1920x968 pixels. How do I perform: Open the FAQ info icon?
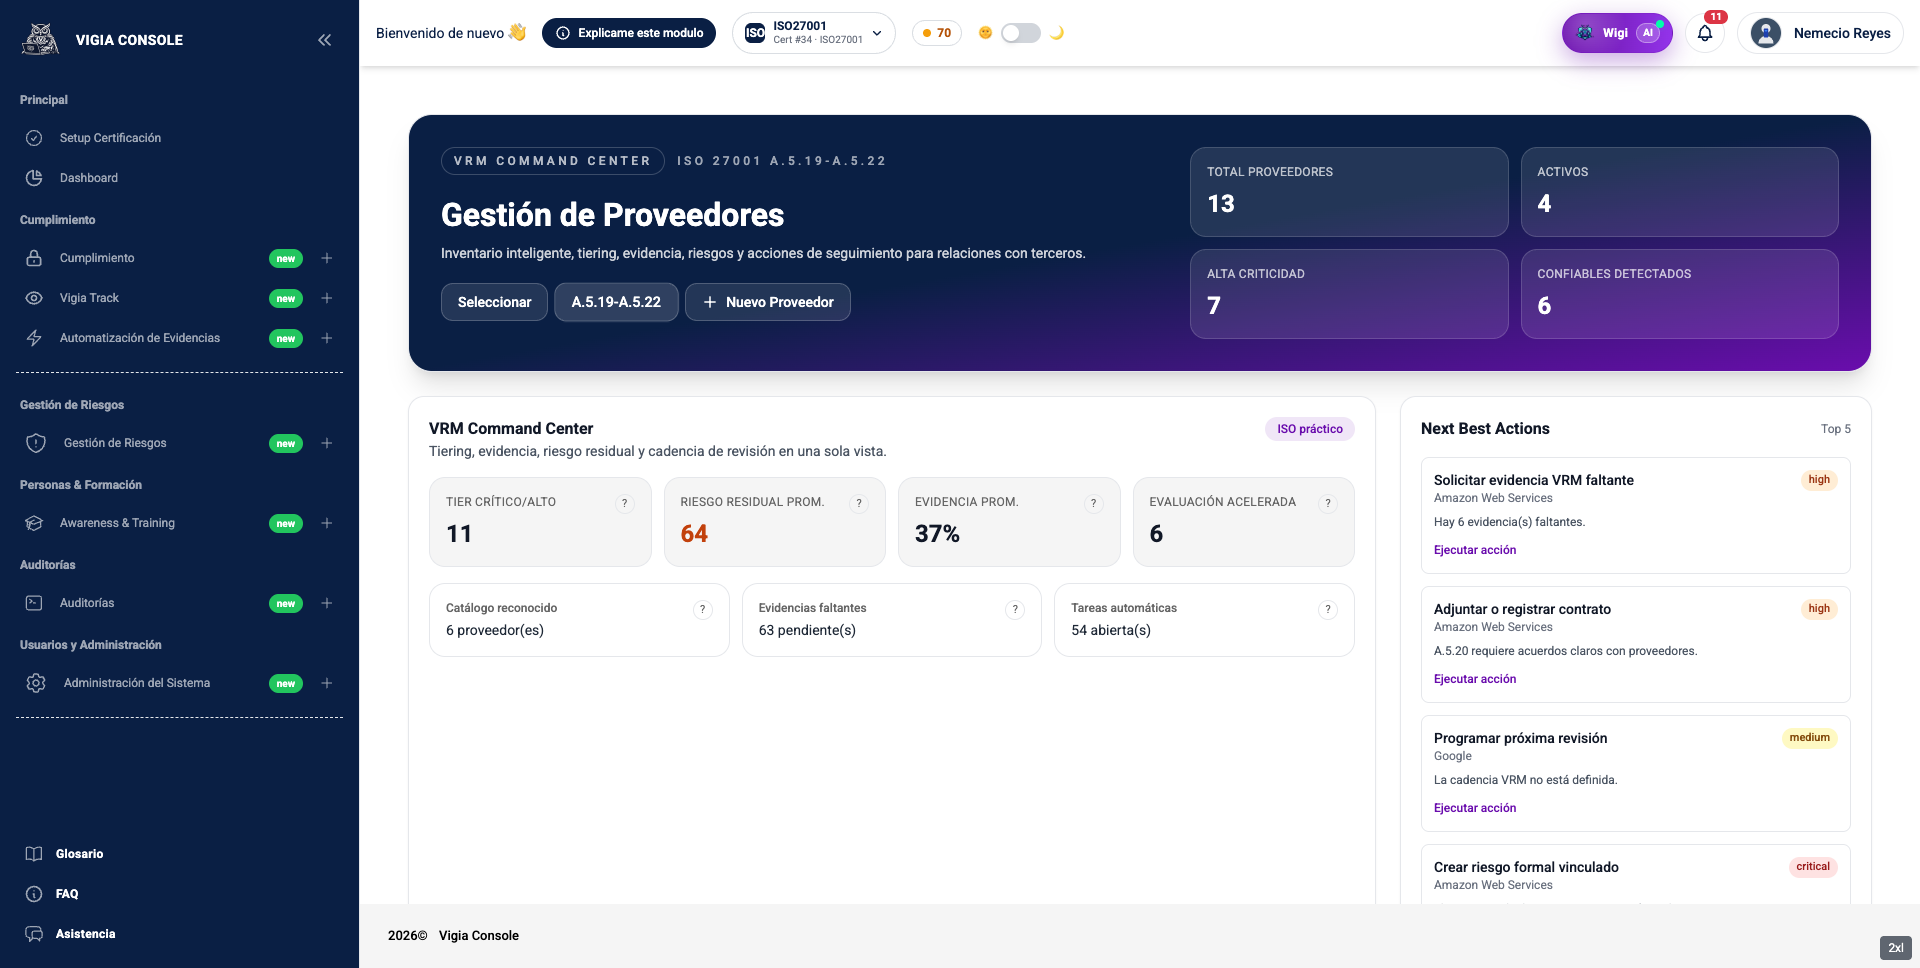tap(34, 894)
